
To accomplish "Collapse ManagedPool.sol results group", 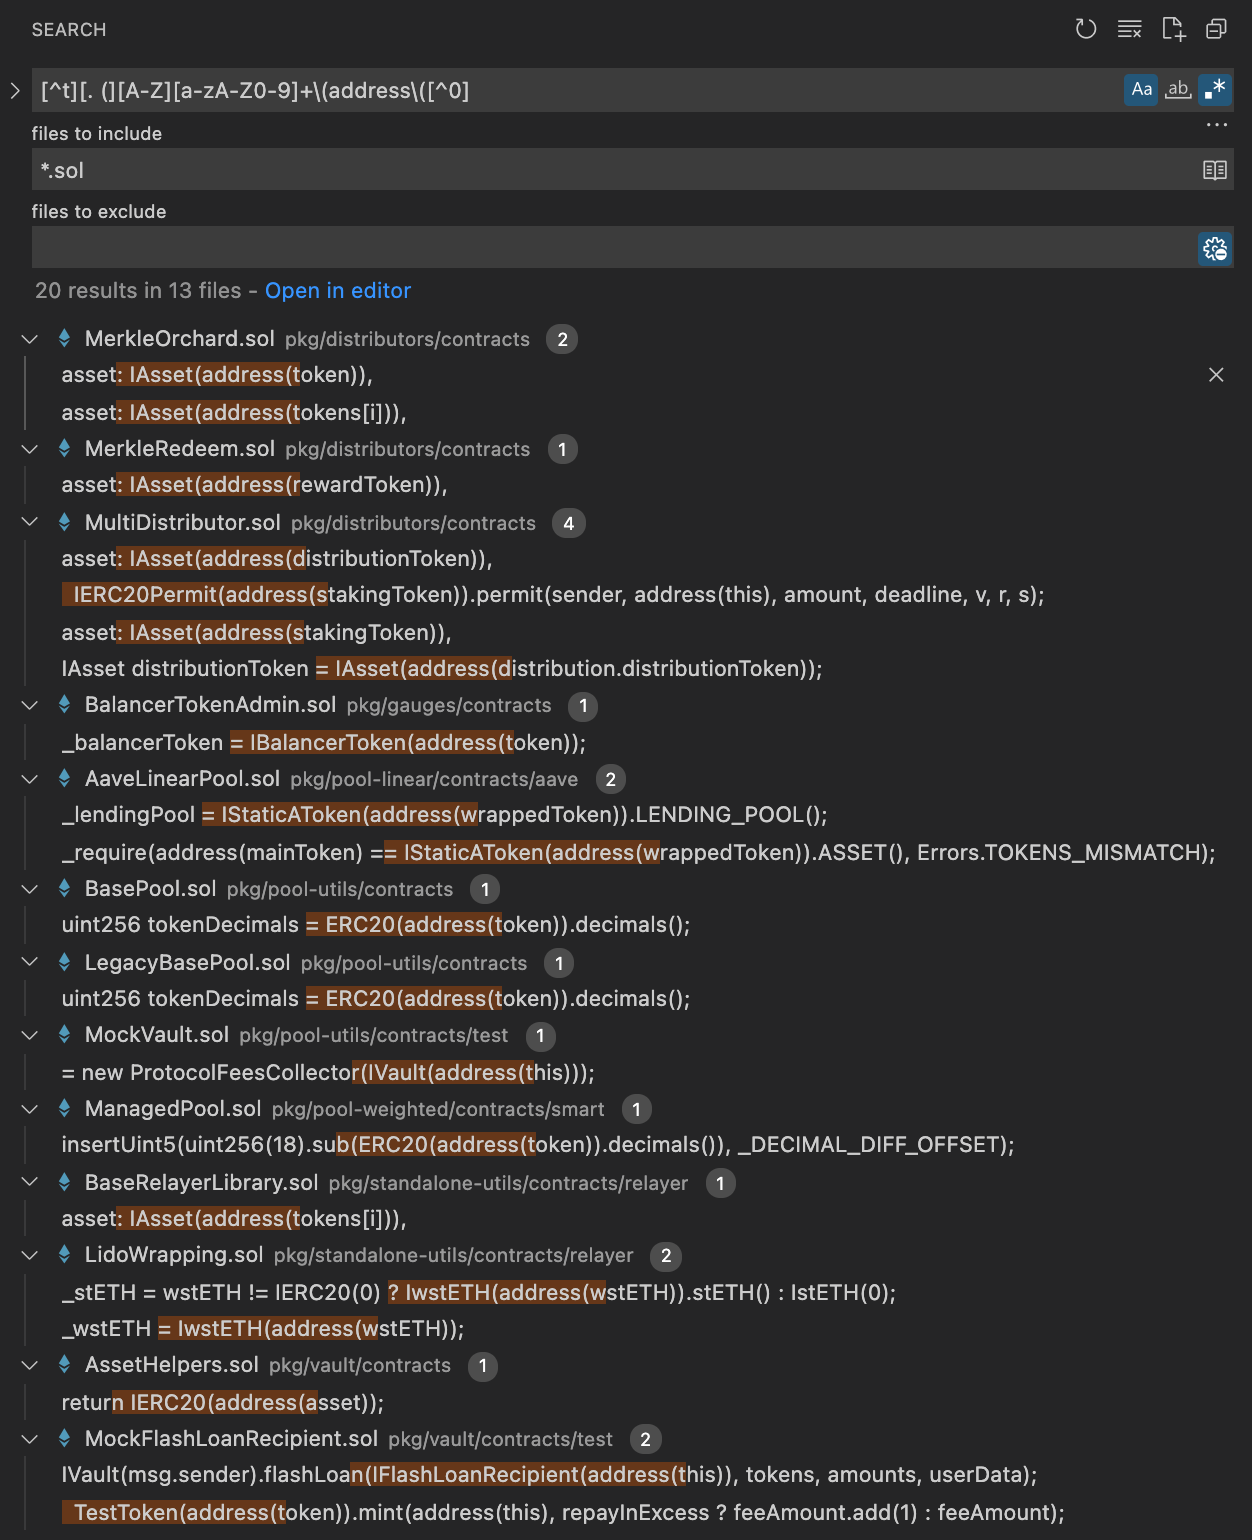I will click(x=30, y=1109).
